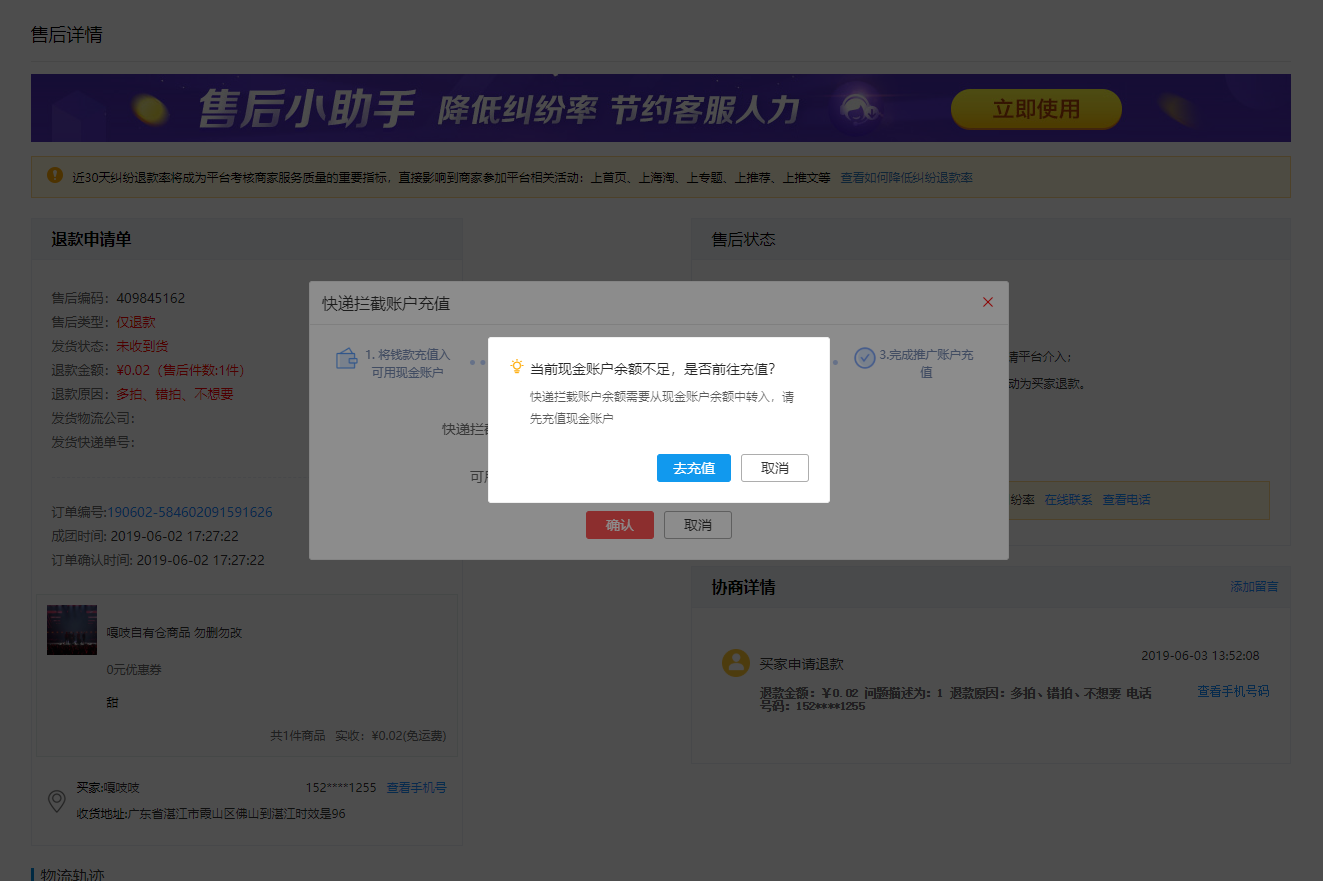This screenshot has height=881, width=1323.
Task: Click the 在线联系 link
Action: 1069,499
